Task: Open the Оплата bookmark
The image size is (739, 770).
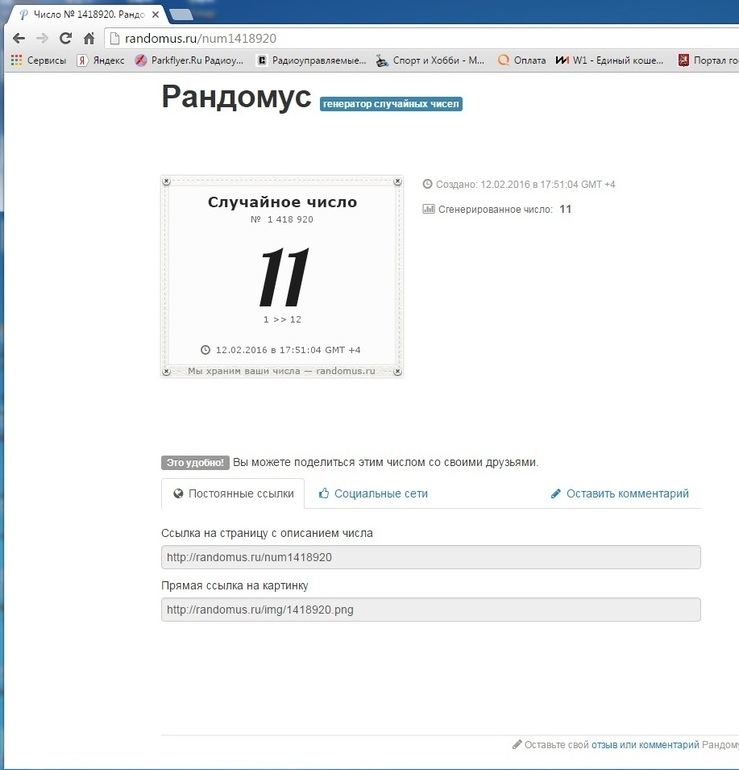Action: pos(521,60)
